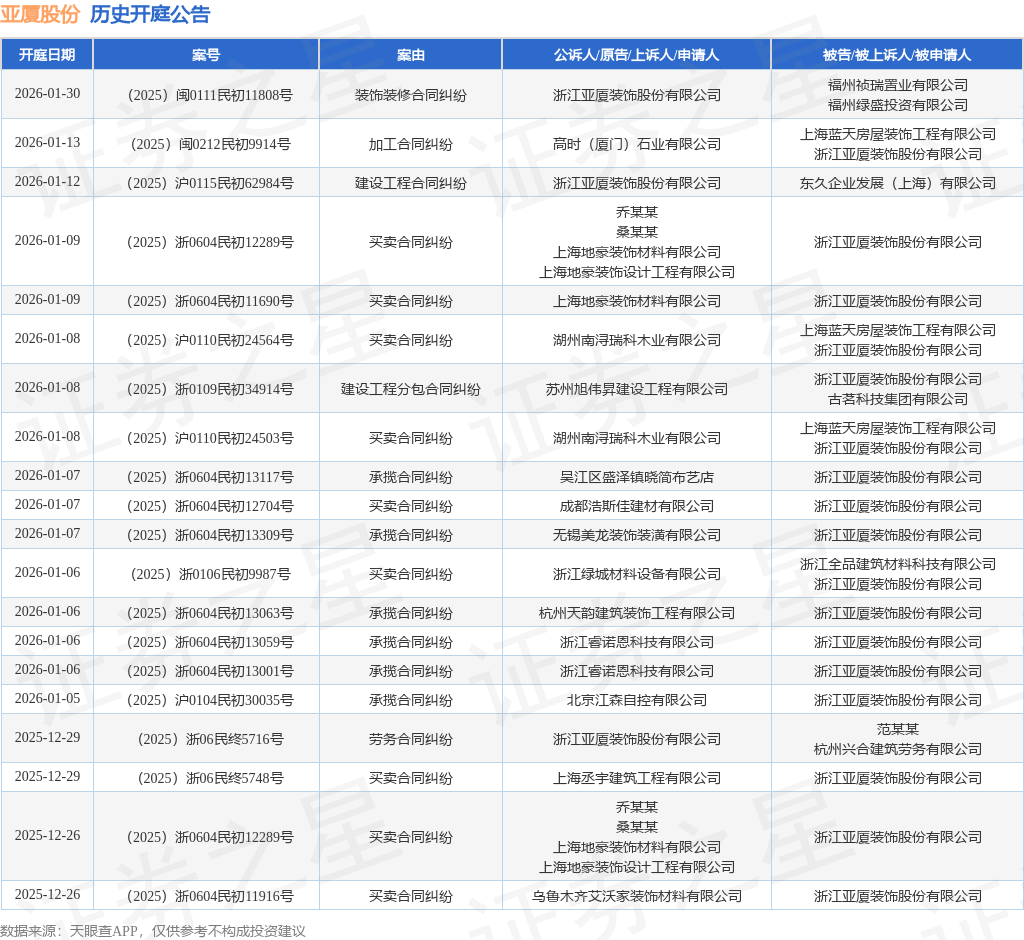Click the 案号 column header
This screenshot has height=940, width=1024.
click(x=206, y=55)
